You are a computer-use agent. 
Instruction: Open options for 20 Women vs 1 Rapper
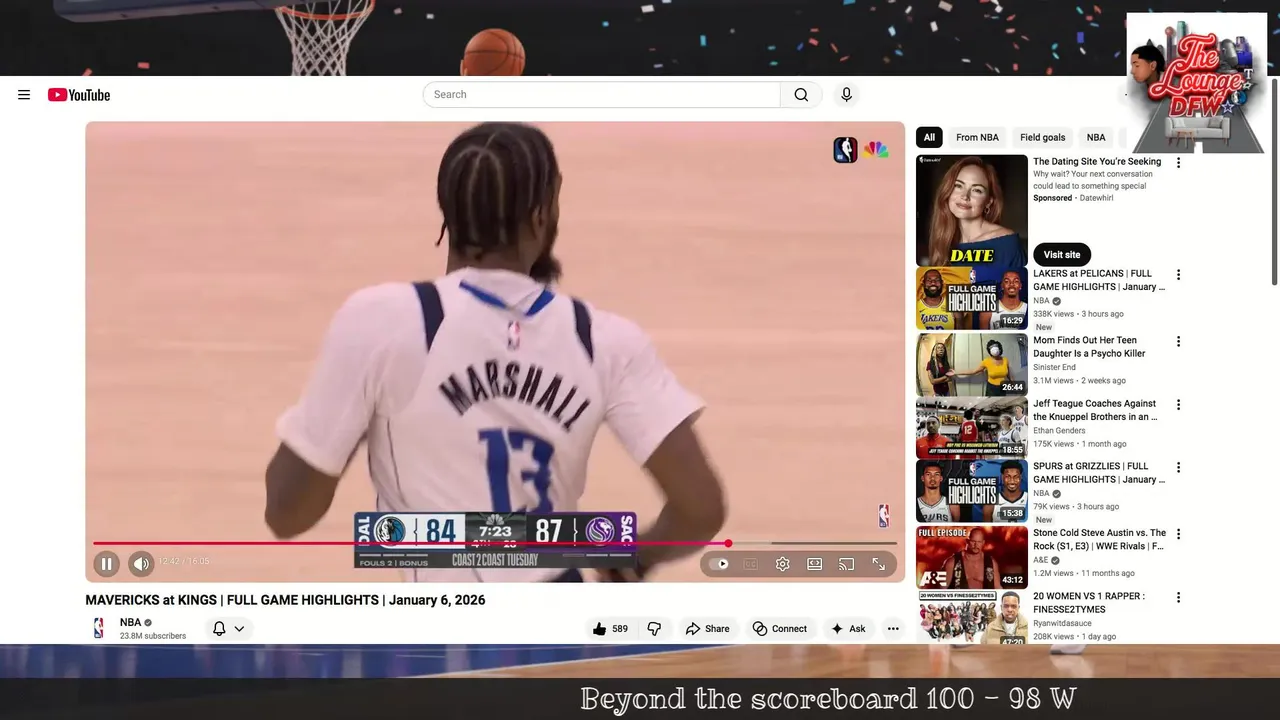1178,597
